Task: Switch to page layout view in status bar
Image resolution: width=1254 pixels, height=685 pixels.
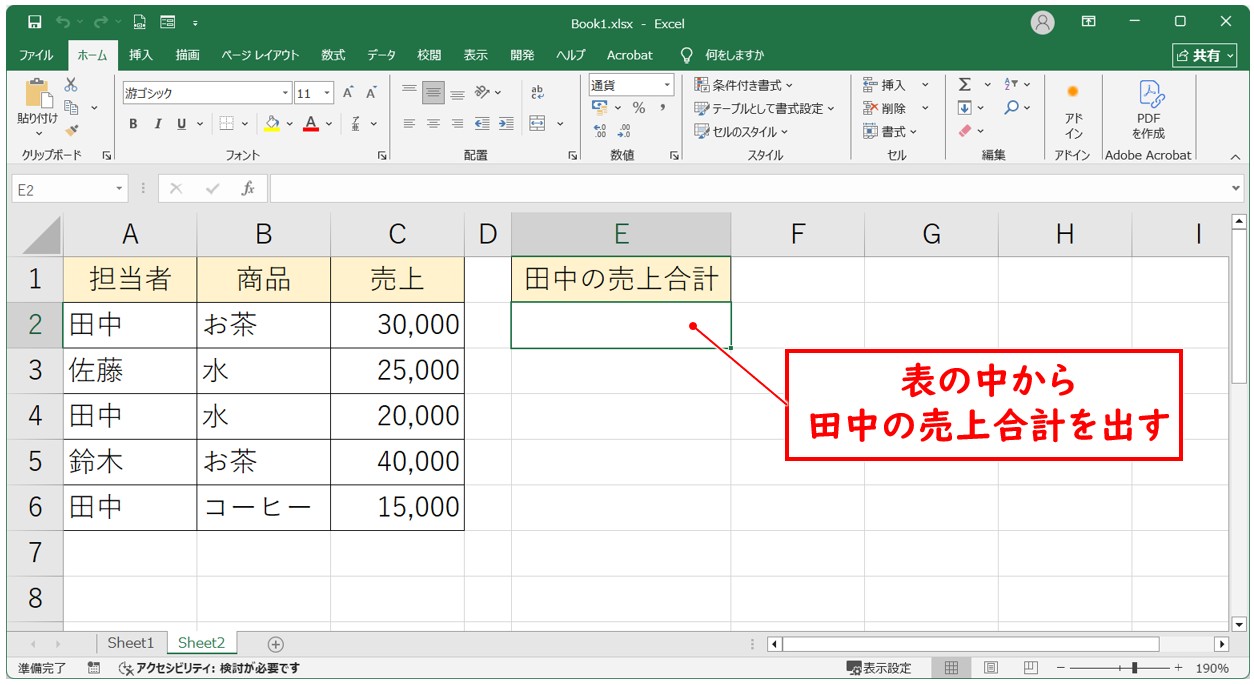Action: pos(990,668)
